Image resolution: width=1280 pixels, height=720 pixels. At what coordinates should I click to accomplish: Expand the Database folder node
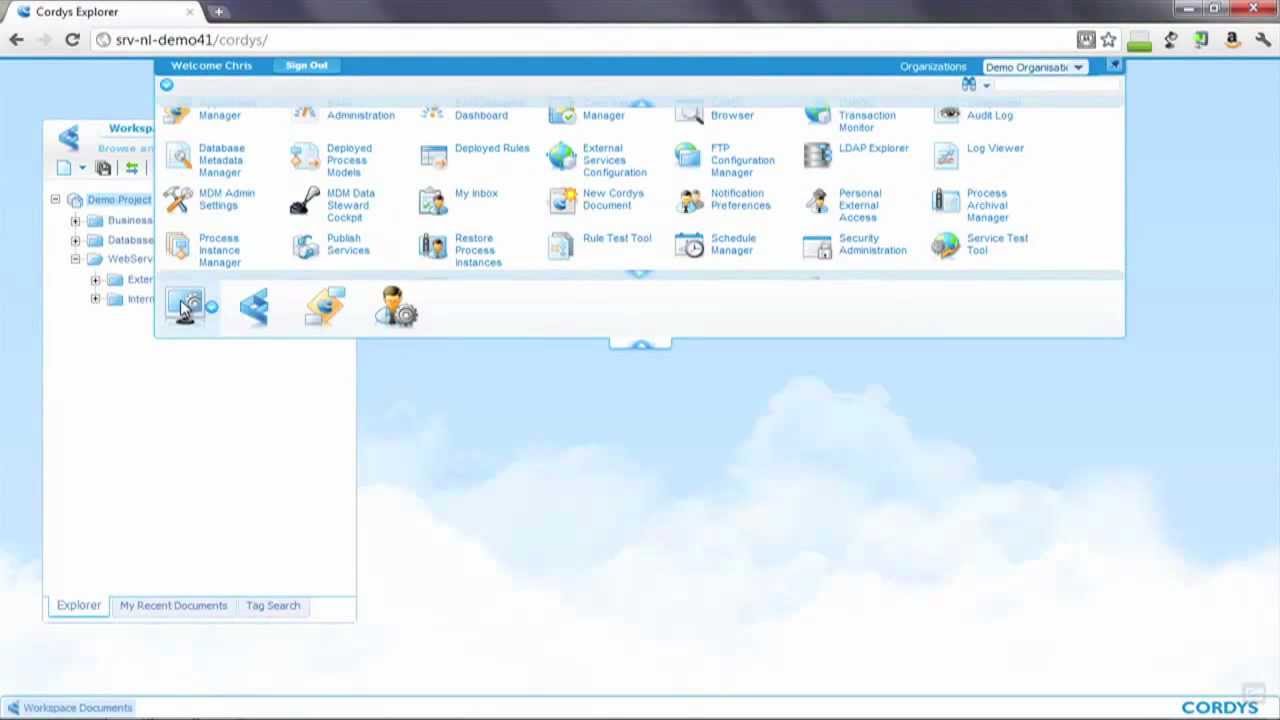(75, 241)
